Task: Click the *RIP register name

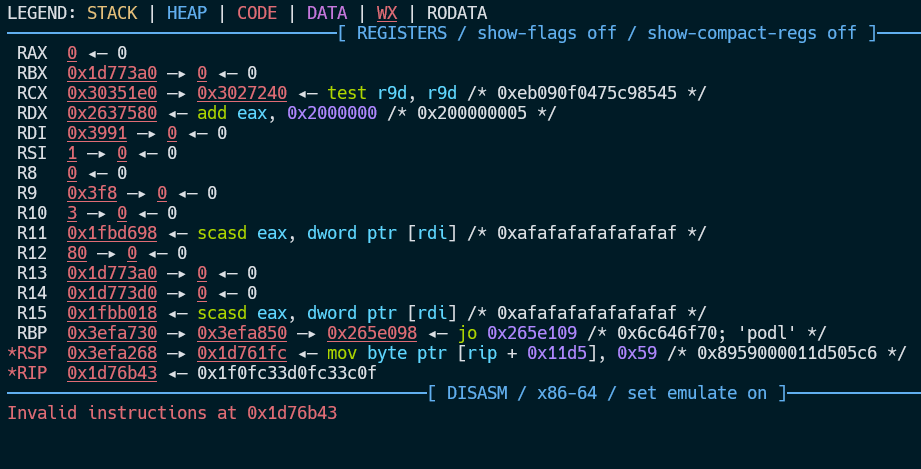Action: tap(27, 373)
